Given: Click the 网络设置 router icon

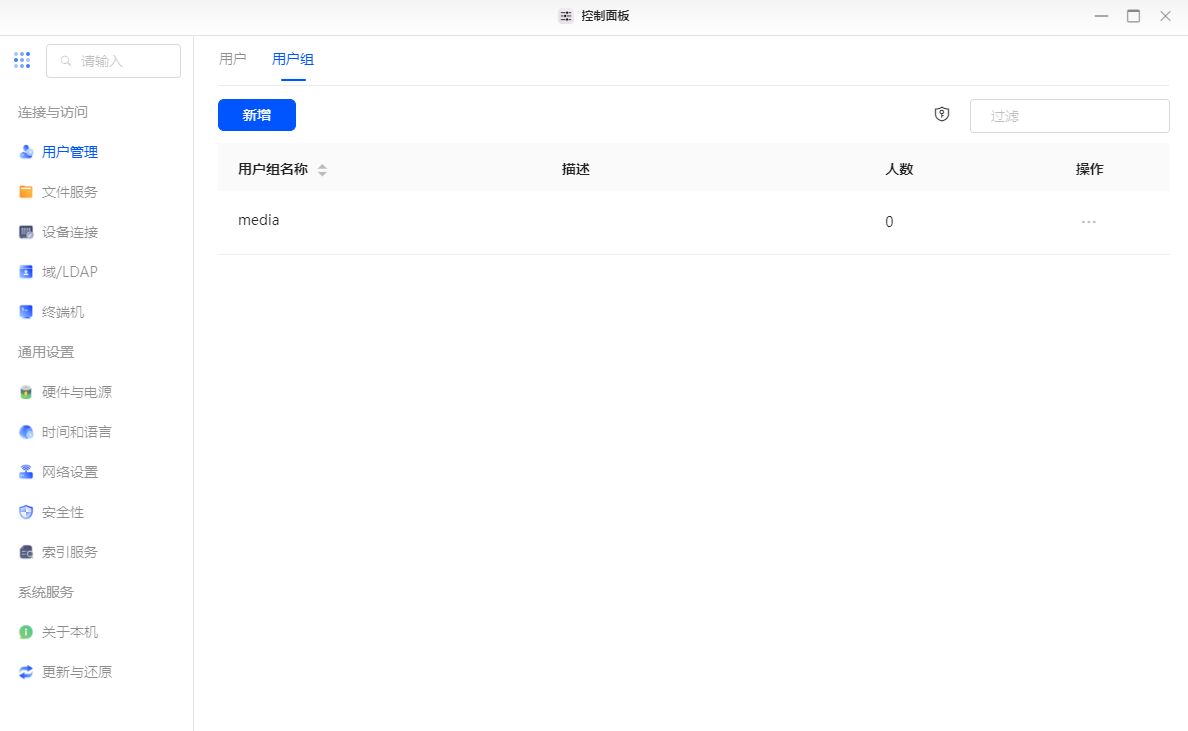Looking at the screenshot, I should click(26, 473).
